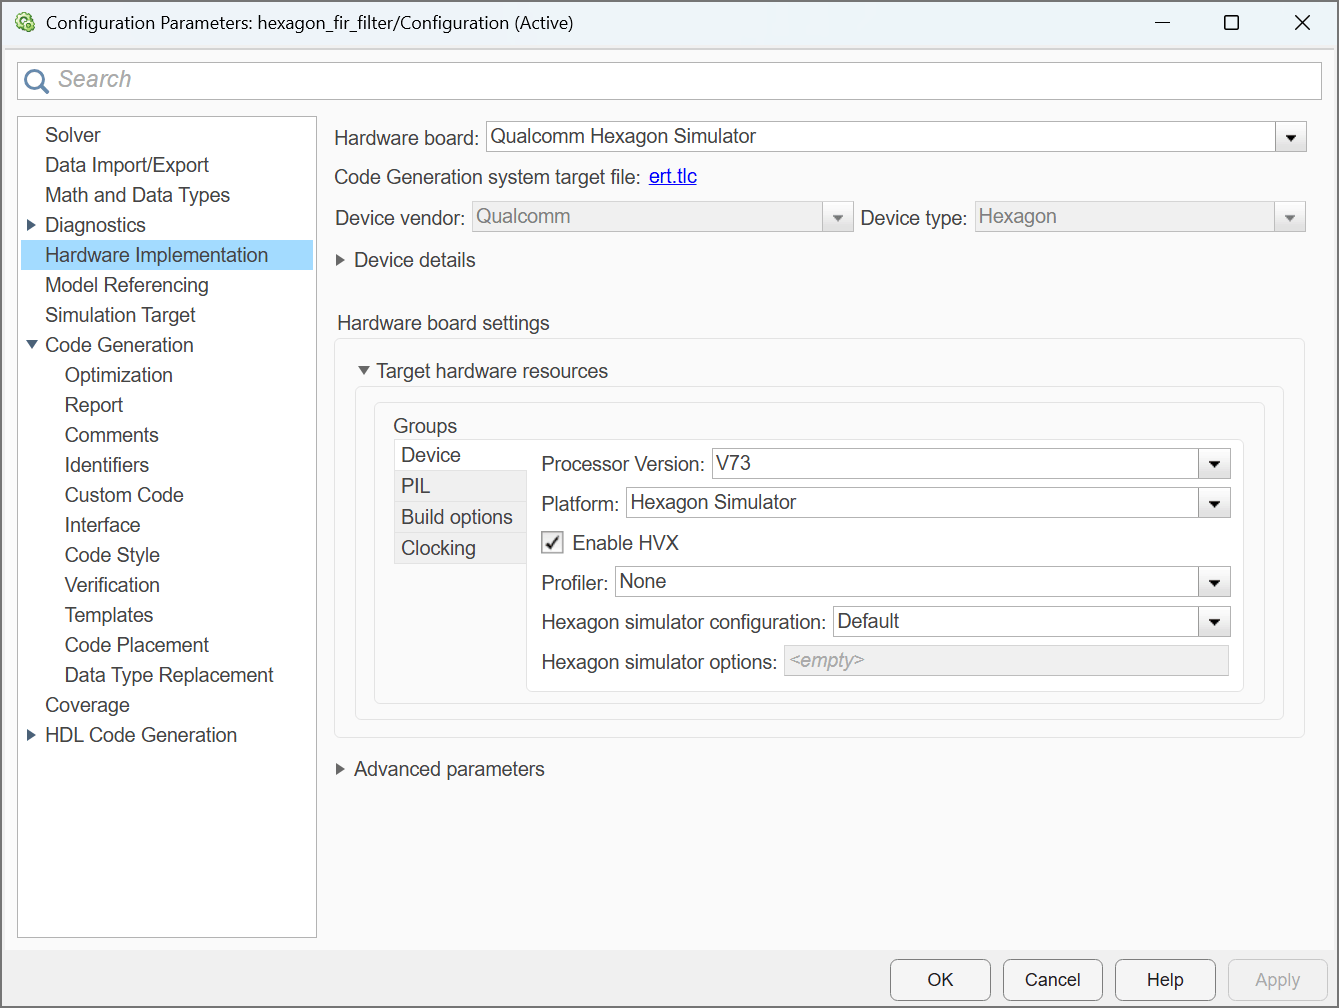Open the ert.tlc system target file link

[x=673, y=177]
